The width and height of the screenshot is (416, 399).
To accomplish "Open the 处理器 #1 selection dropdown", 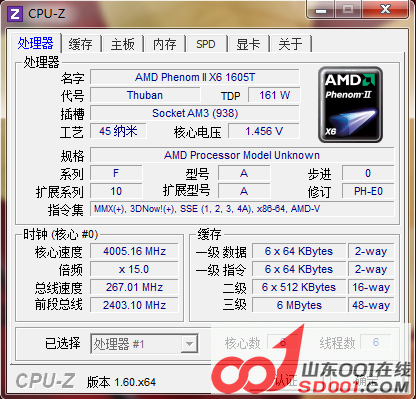I will (x=144, y=344).
